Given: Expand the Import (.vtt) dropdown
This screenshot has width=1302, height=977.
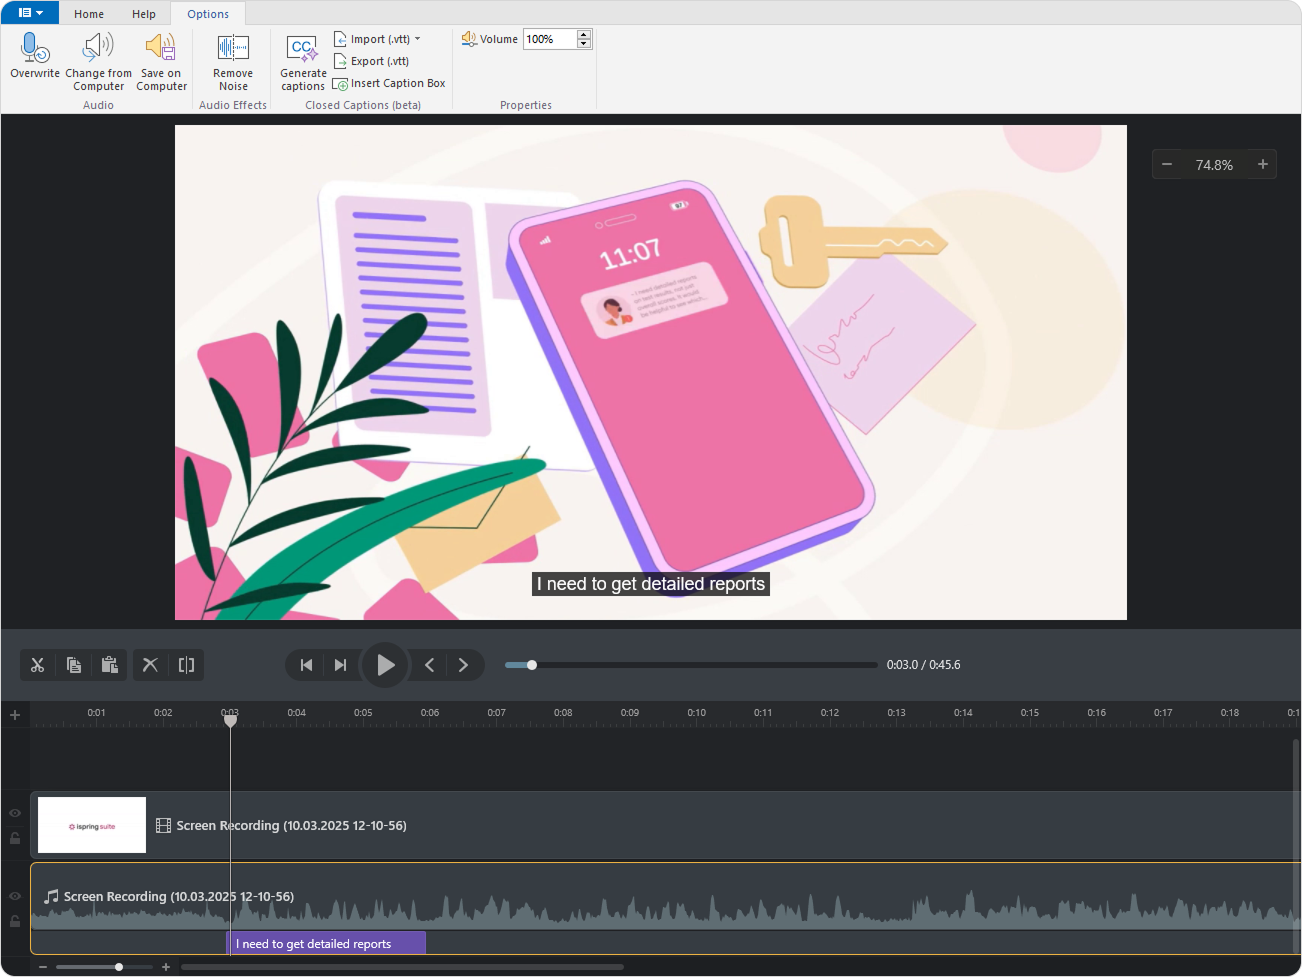Looking at the screenshot, I should pos(417,39).
